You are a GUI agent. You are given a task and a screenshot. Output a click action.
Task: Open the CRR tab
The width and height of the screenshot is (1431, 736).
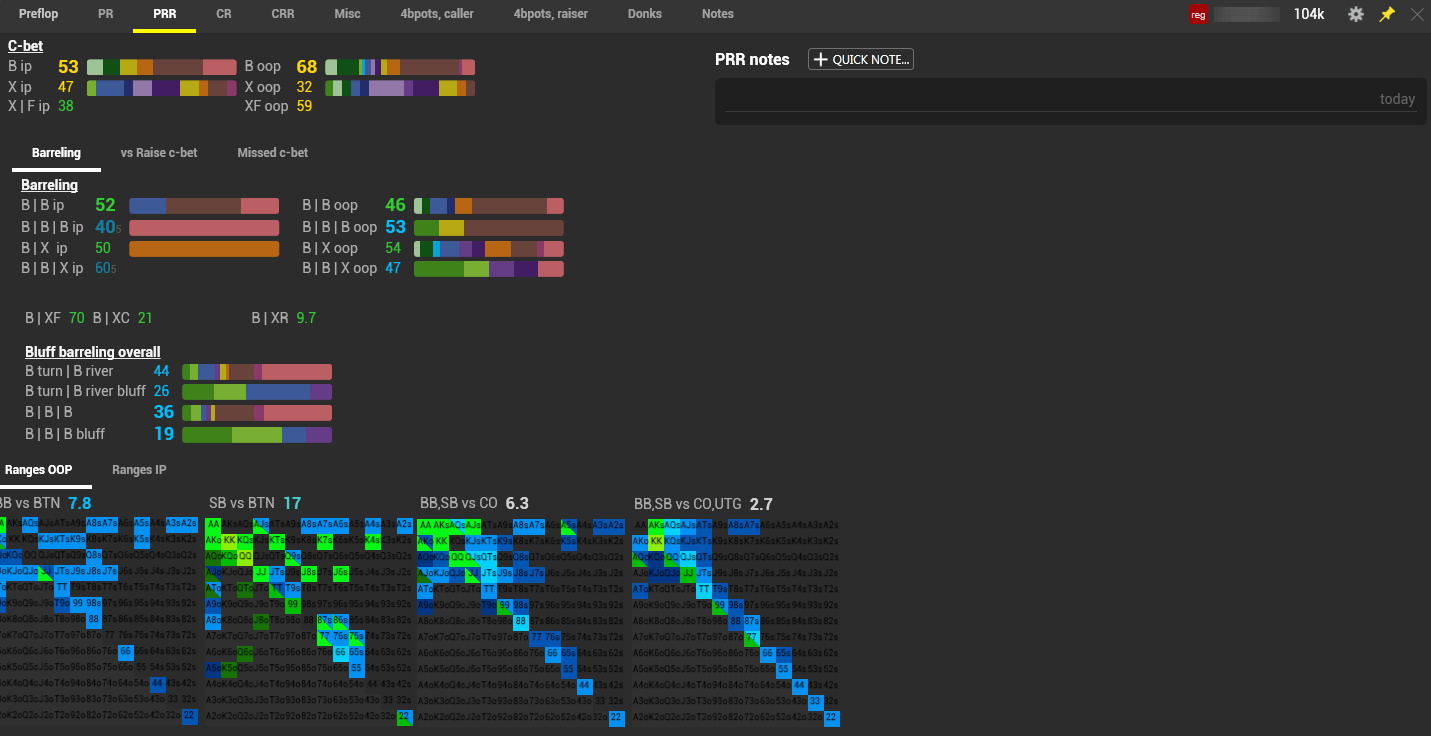(x=283, y=14)
